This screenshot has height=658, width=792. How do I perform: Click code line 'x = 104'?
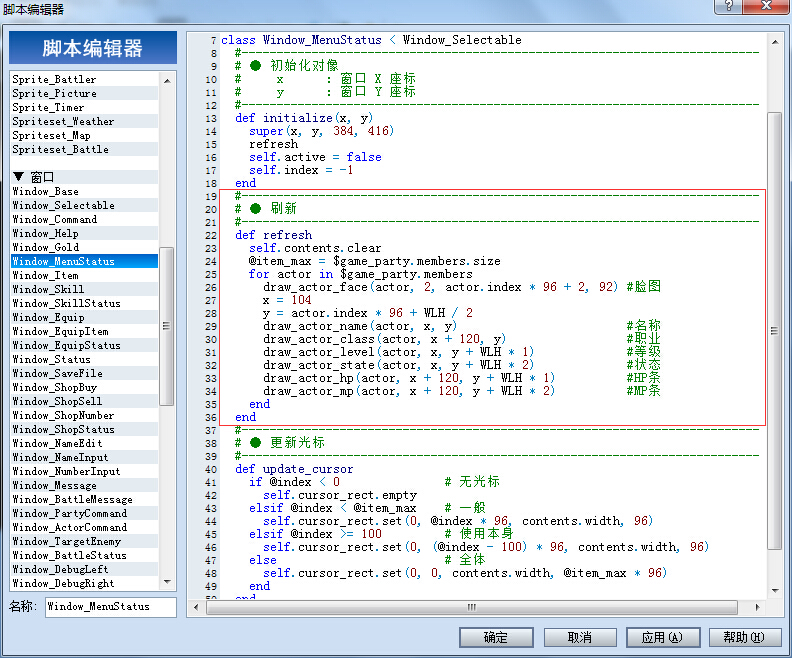287,300
